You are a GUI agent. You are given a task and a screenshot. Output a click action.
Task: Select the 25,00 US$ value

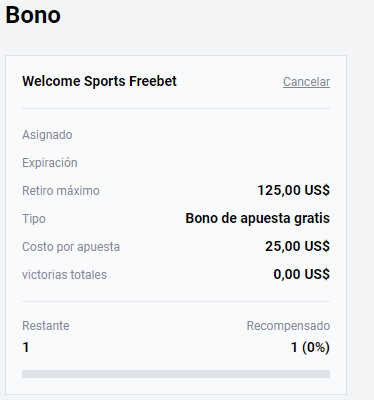(x=297, y=246)
